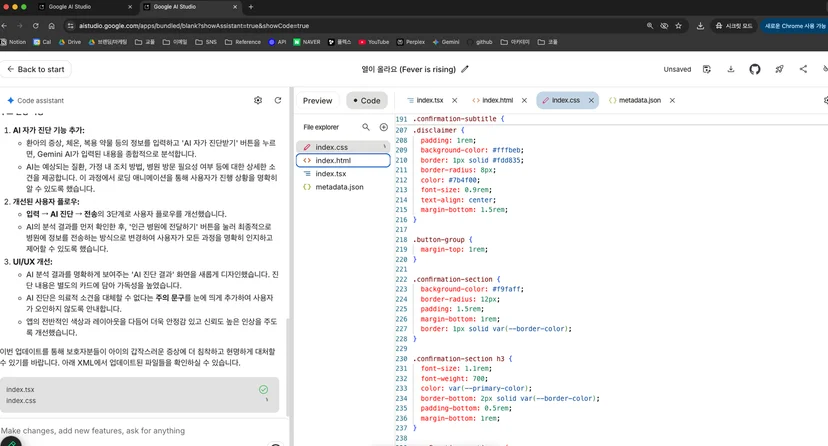This screenshot has height=446, width=828.
Task: Open the Gemini bookmark
Action: [446, 42]
